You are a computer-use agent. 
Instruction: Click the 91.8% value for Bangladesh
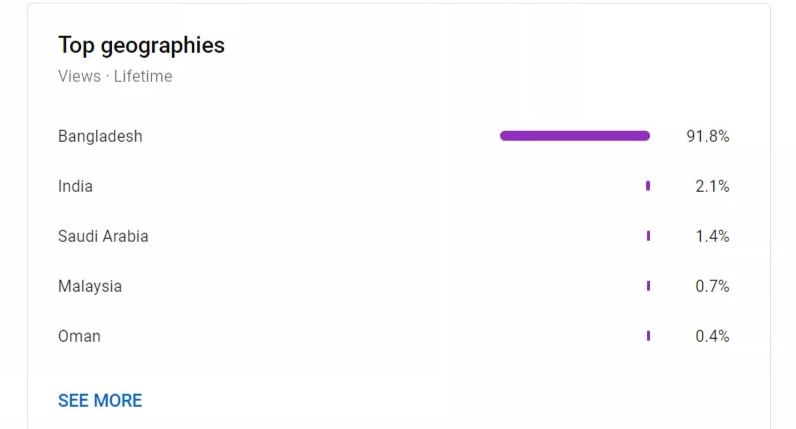(x=708, y=136)
